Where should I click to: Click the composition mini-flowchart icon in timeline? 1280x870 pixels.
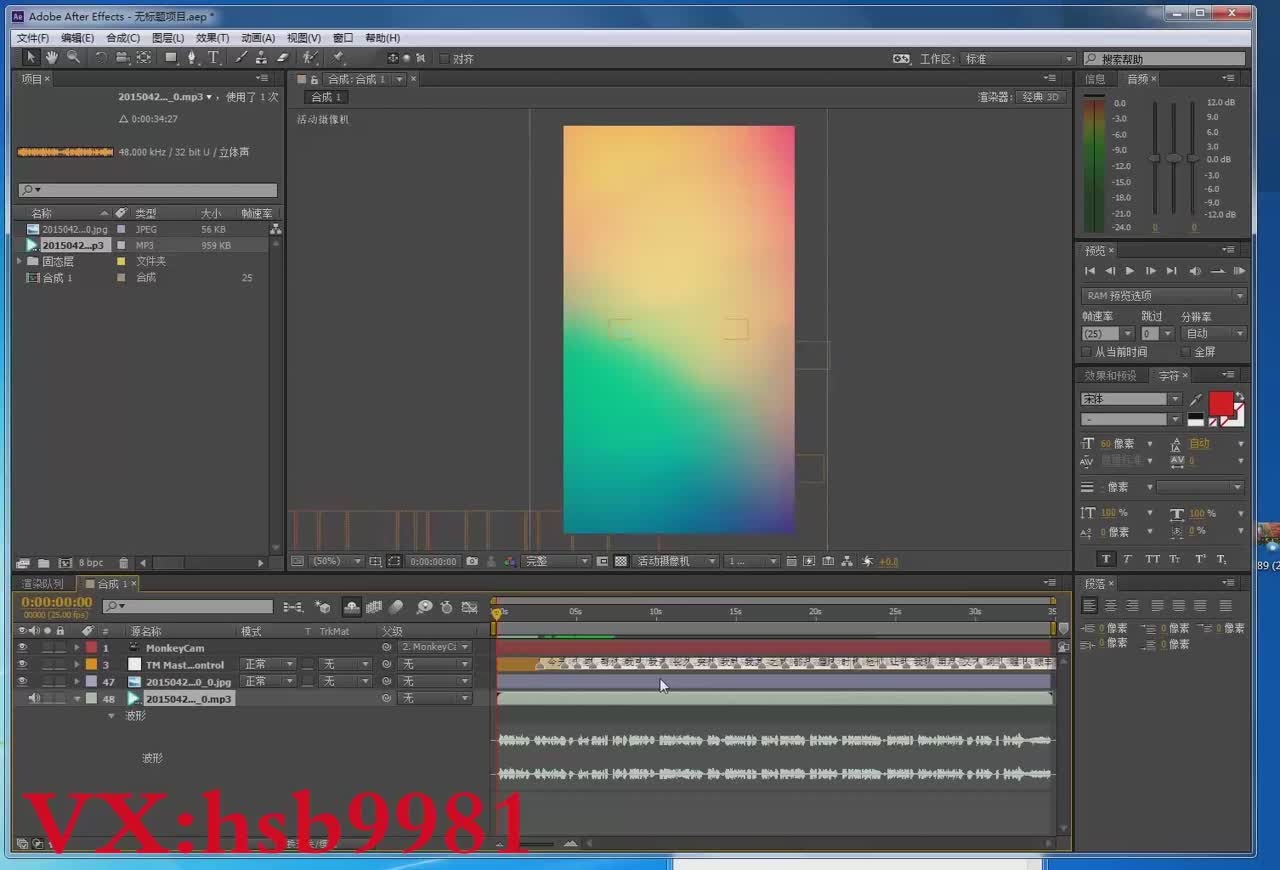click(x=293, y=607)
